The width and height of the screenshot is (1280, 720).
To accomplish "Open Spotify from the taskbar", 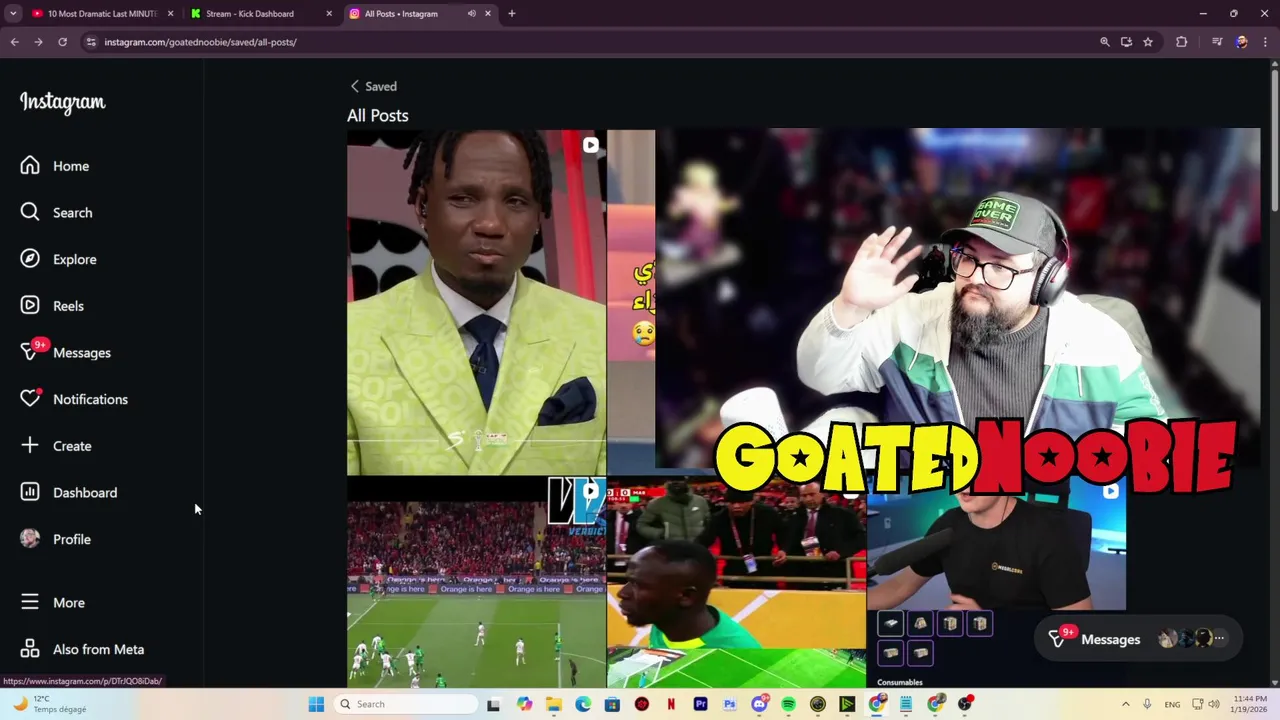I will pos(788,704).
